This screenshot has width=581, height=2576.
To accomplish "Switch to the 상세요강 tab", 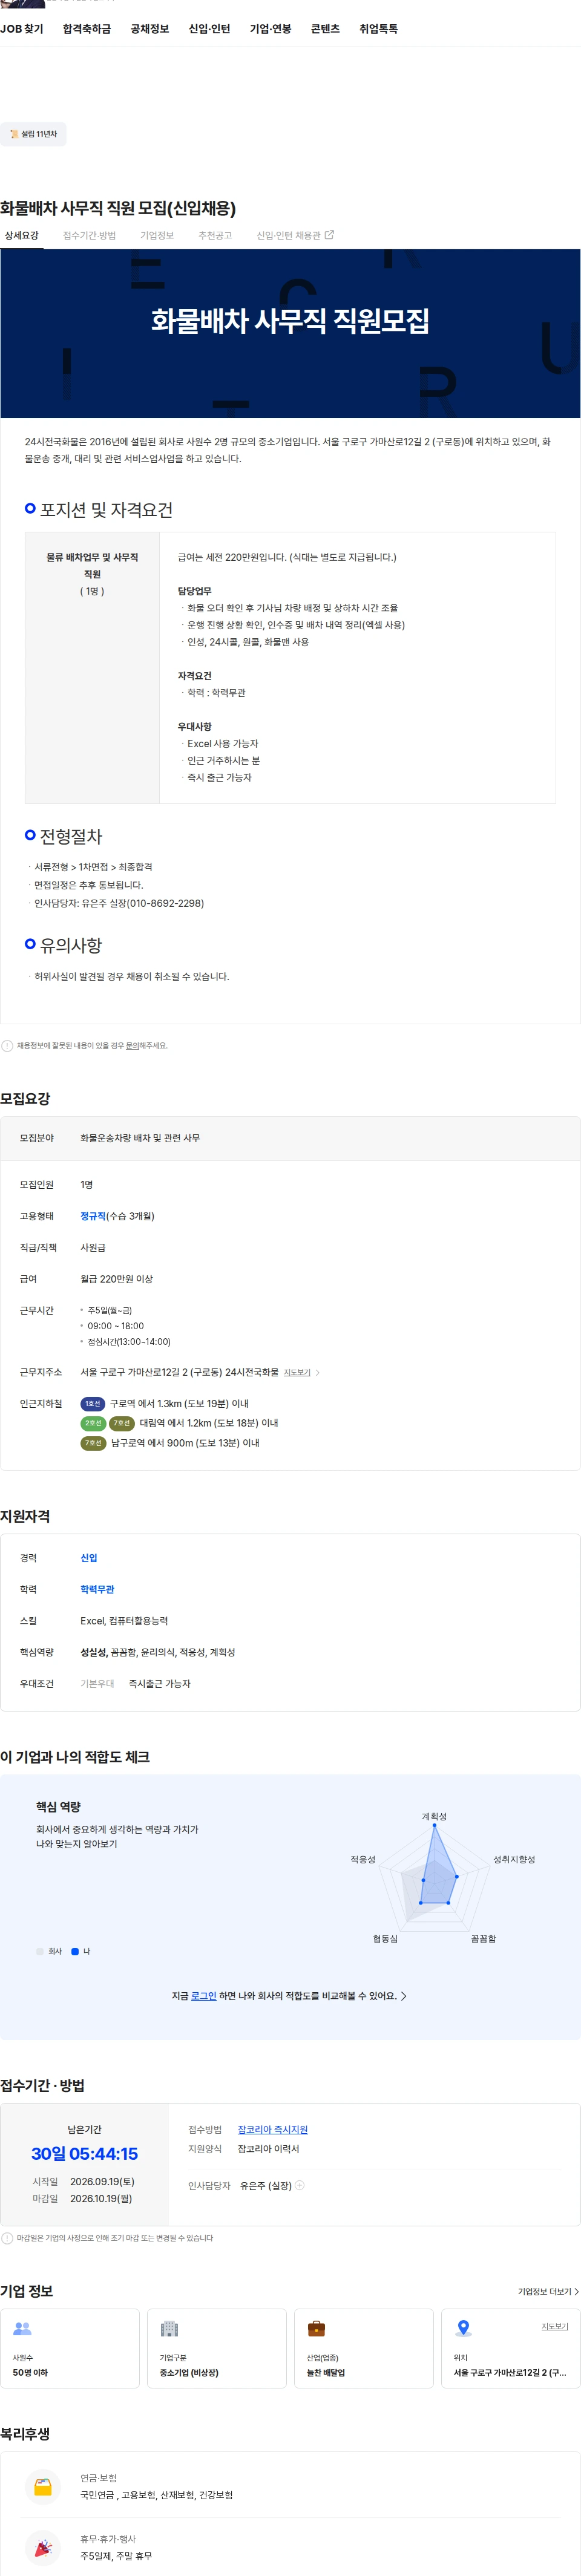I will point(21,236).
